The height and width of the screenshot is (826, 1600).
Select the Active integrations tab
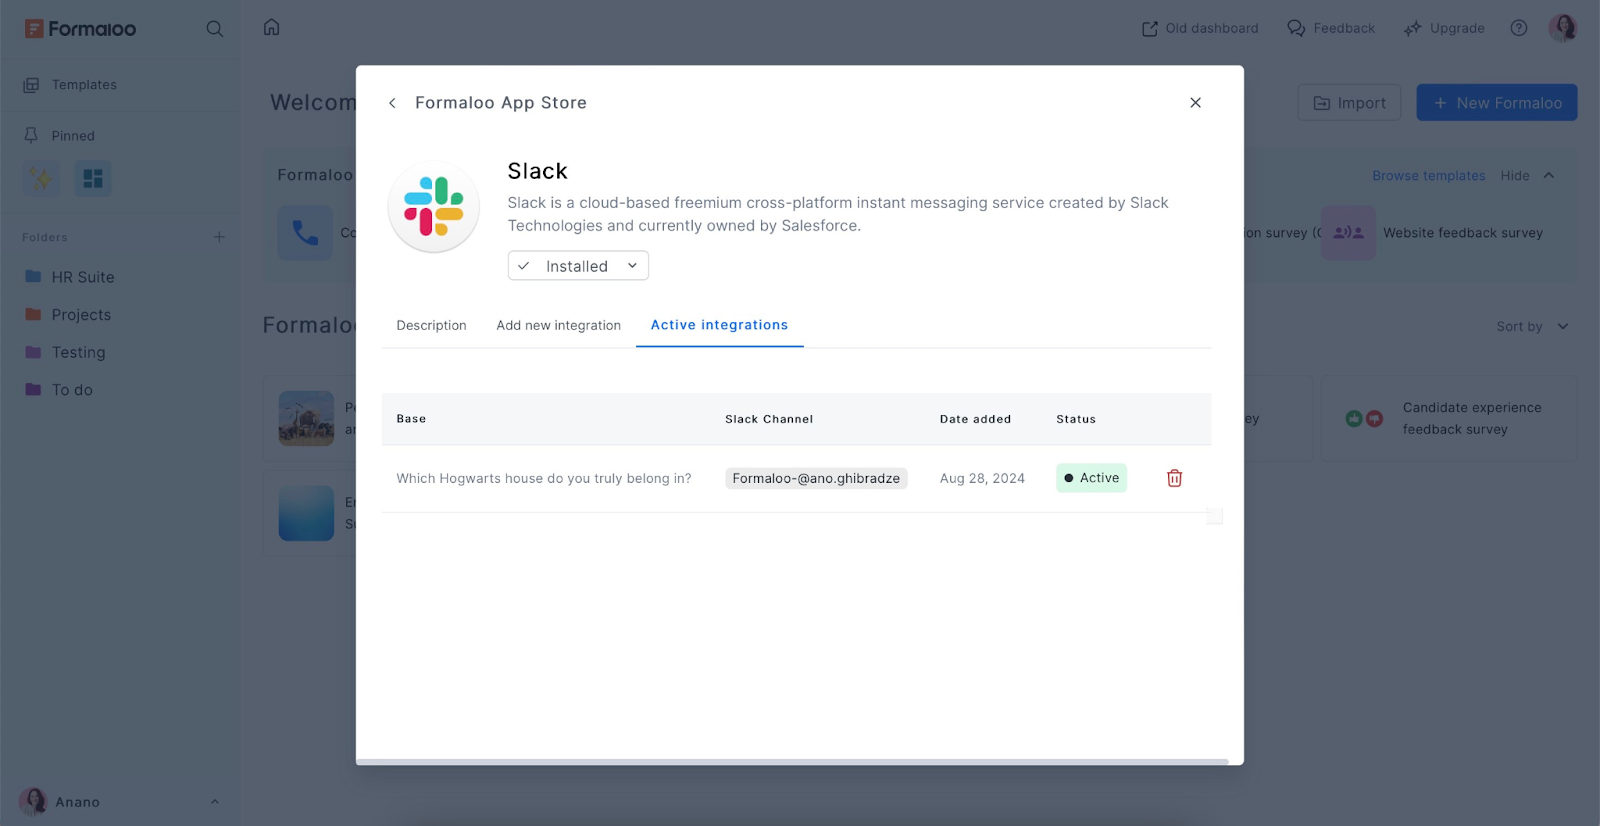719,325
